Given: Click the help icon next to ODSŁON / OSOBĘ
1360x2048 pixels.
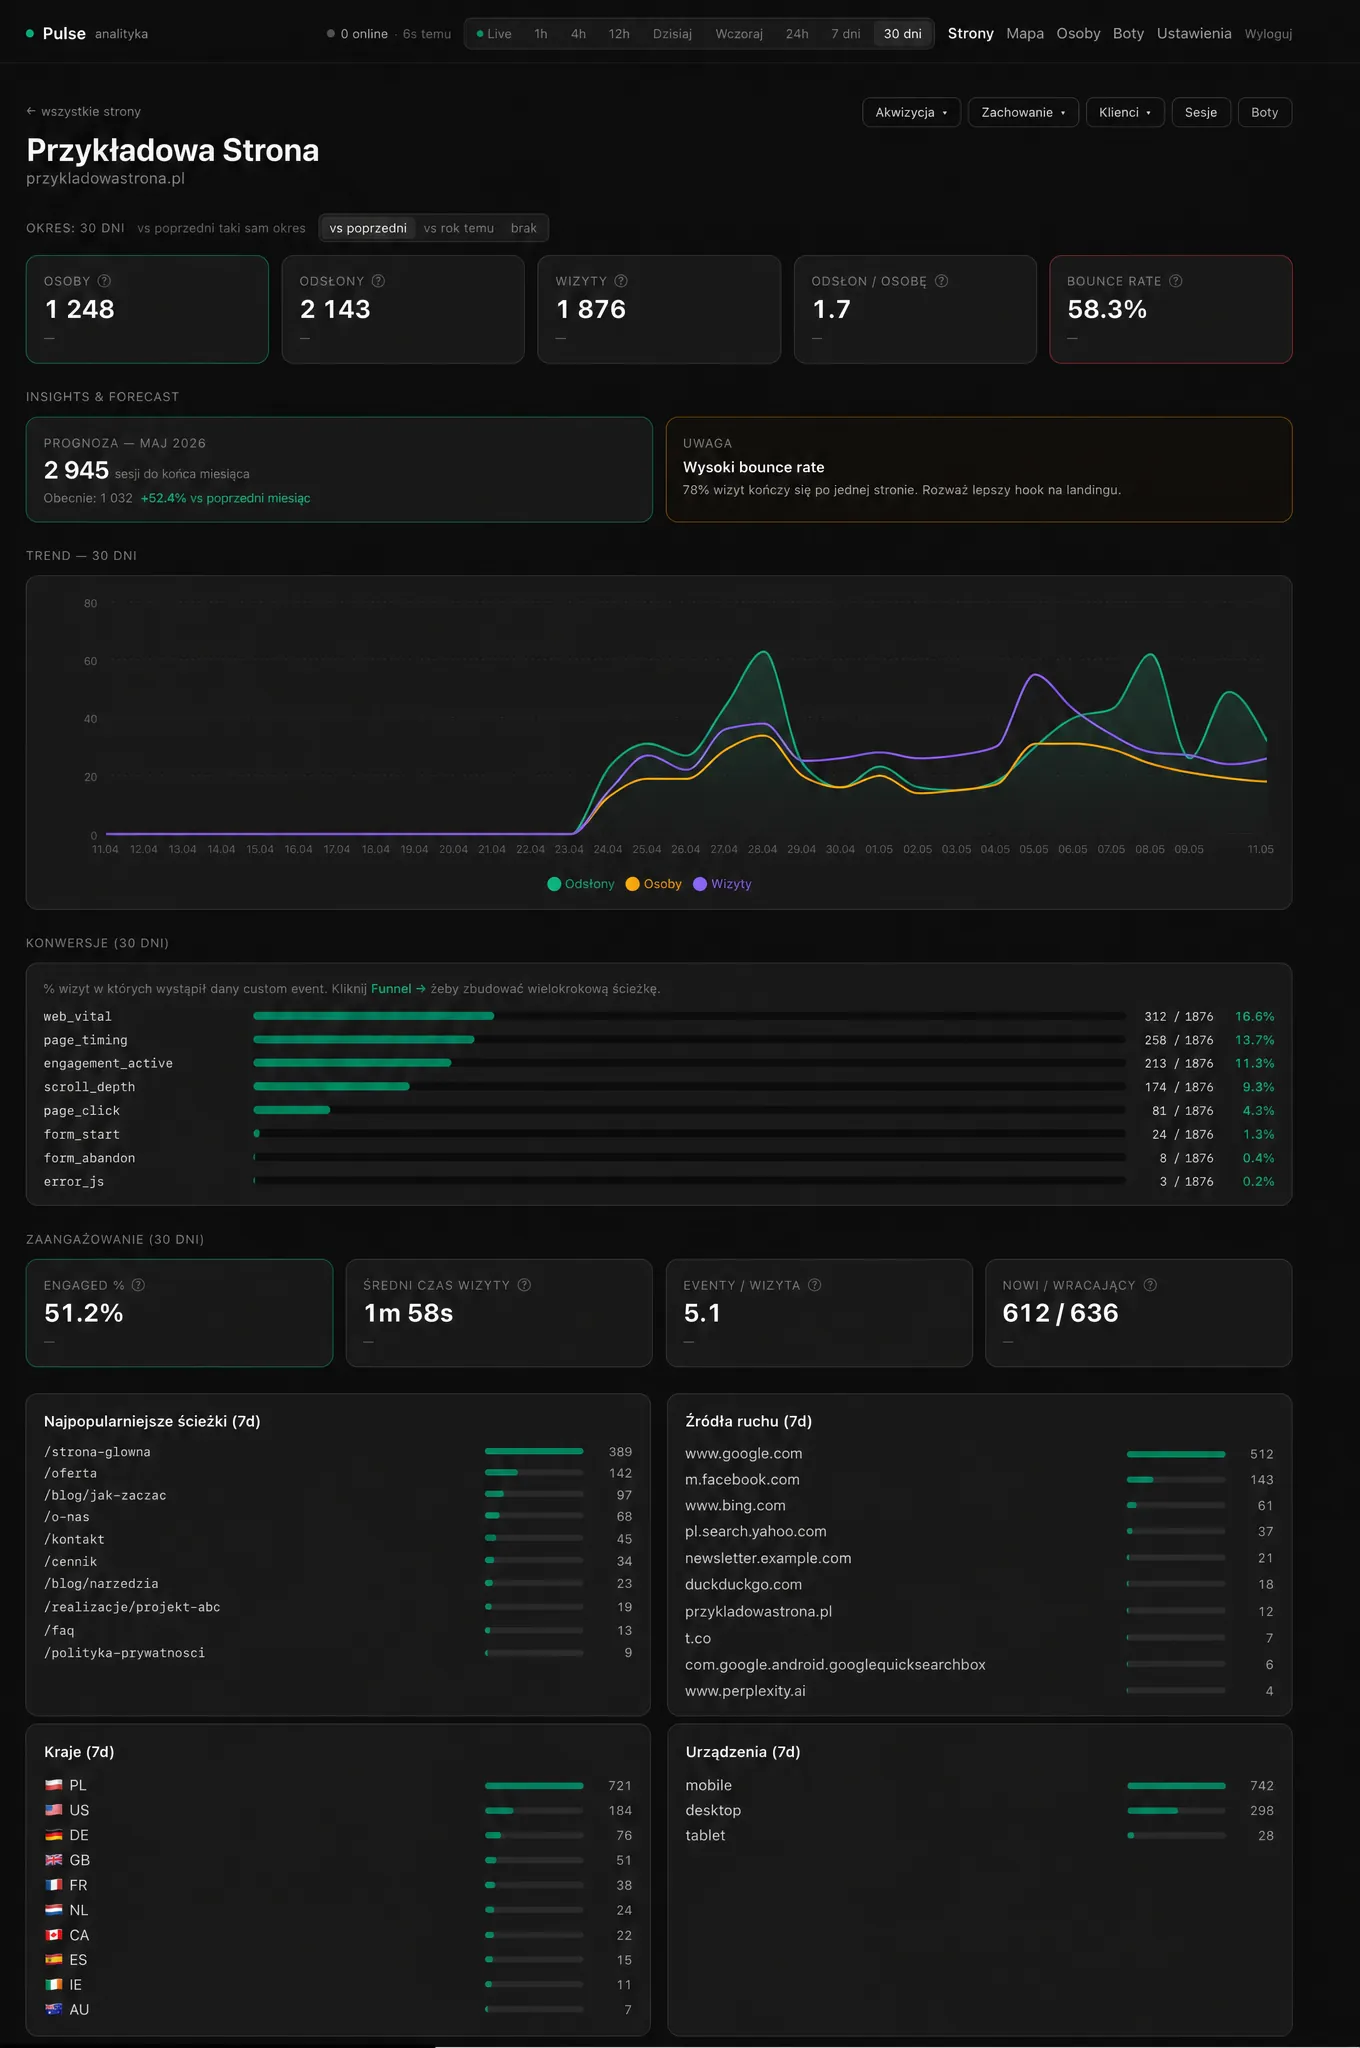Looking at the screenshot, I should pos(941,281).
